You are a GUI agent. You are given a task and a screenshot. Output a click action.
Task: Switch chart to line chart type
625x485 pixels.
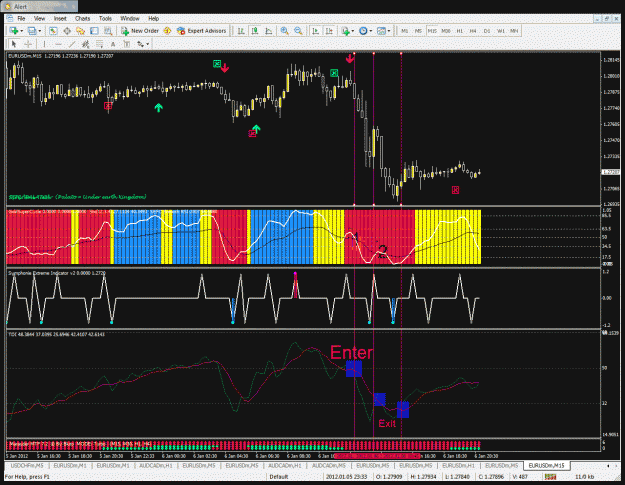point(269,31)
